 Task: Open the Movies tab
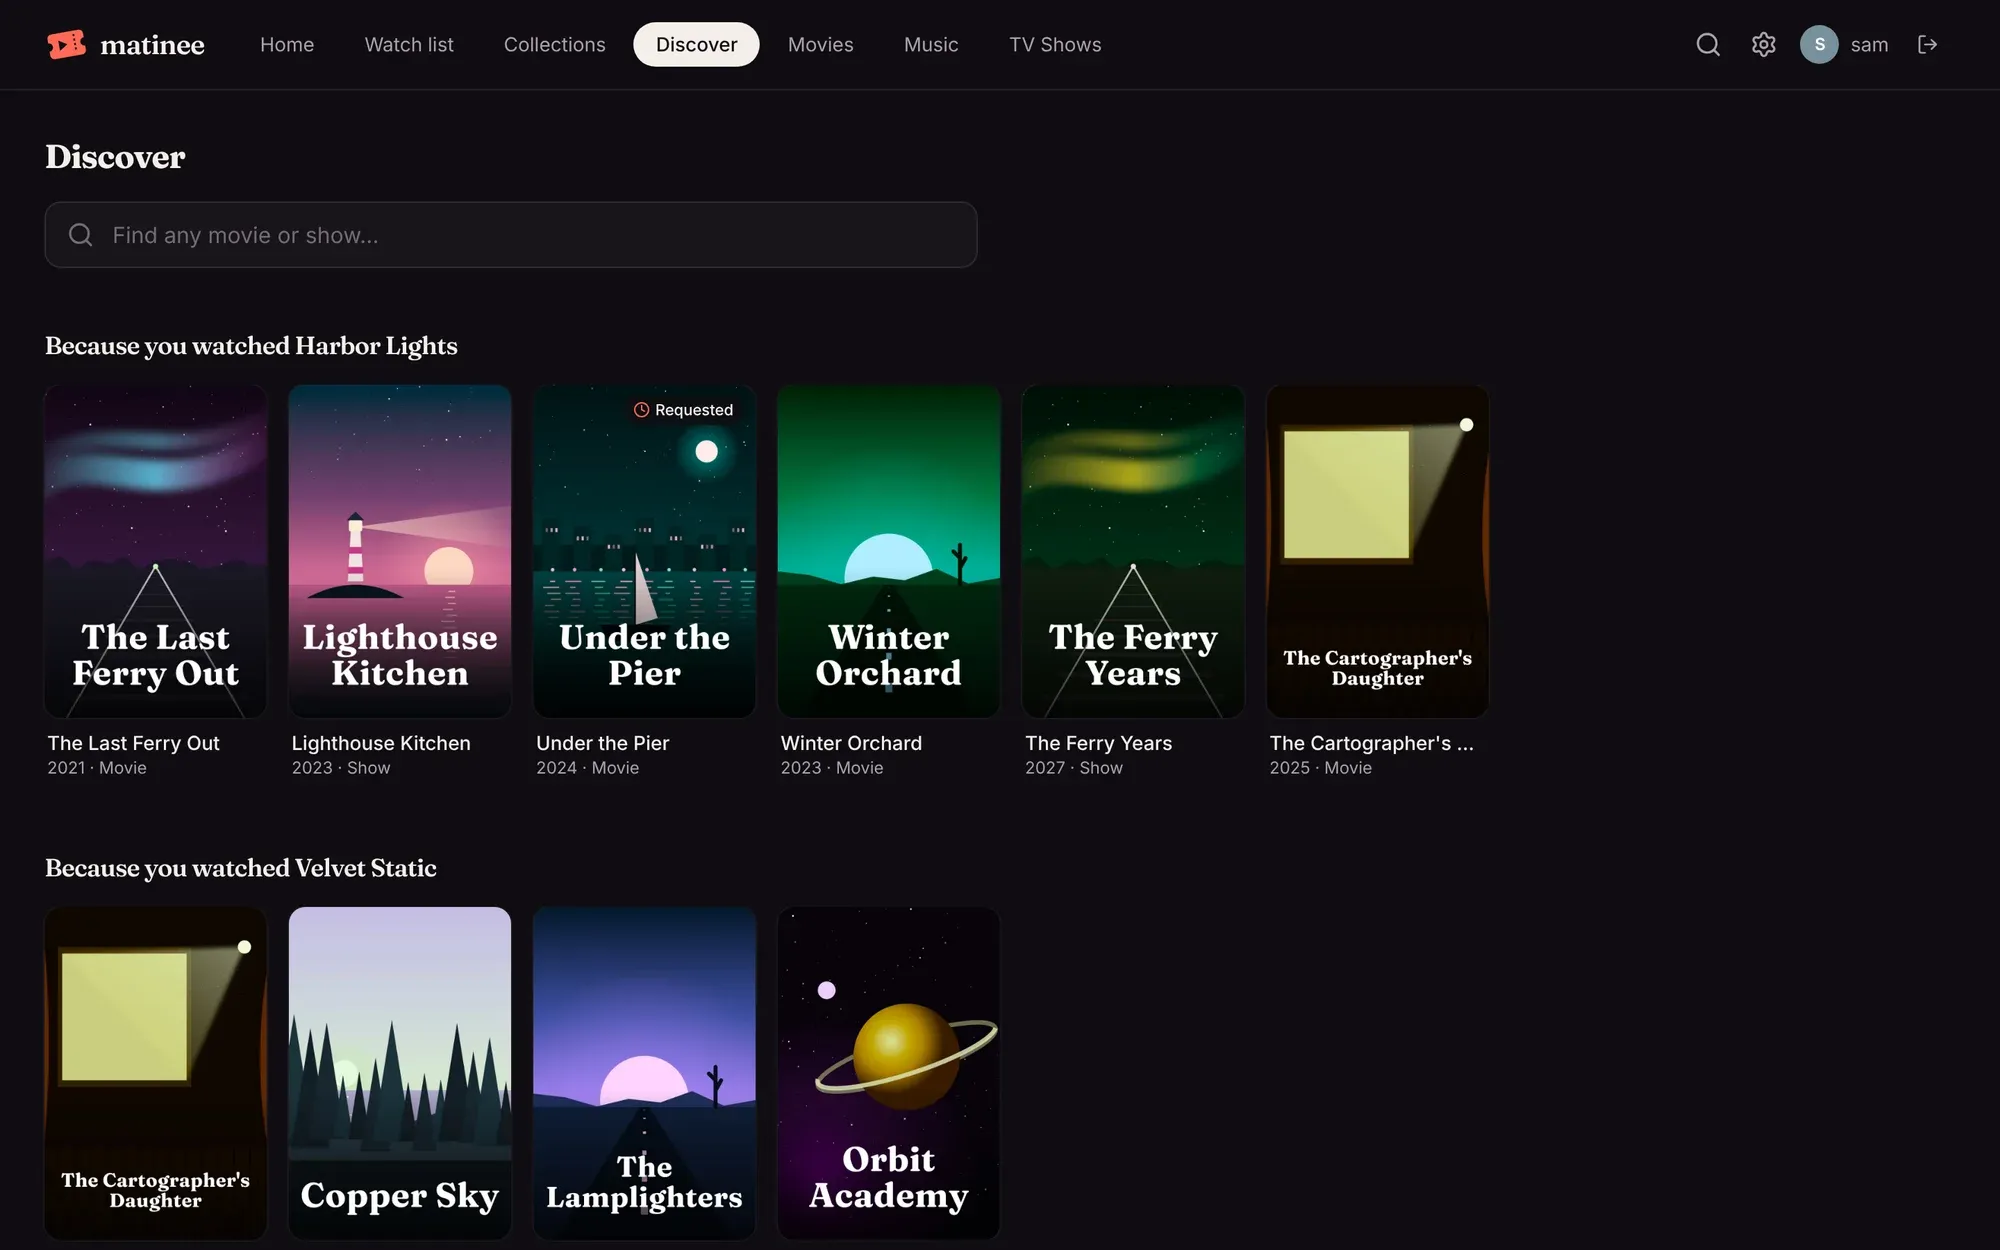coord(820,44)
